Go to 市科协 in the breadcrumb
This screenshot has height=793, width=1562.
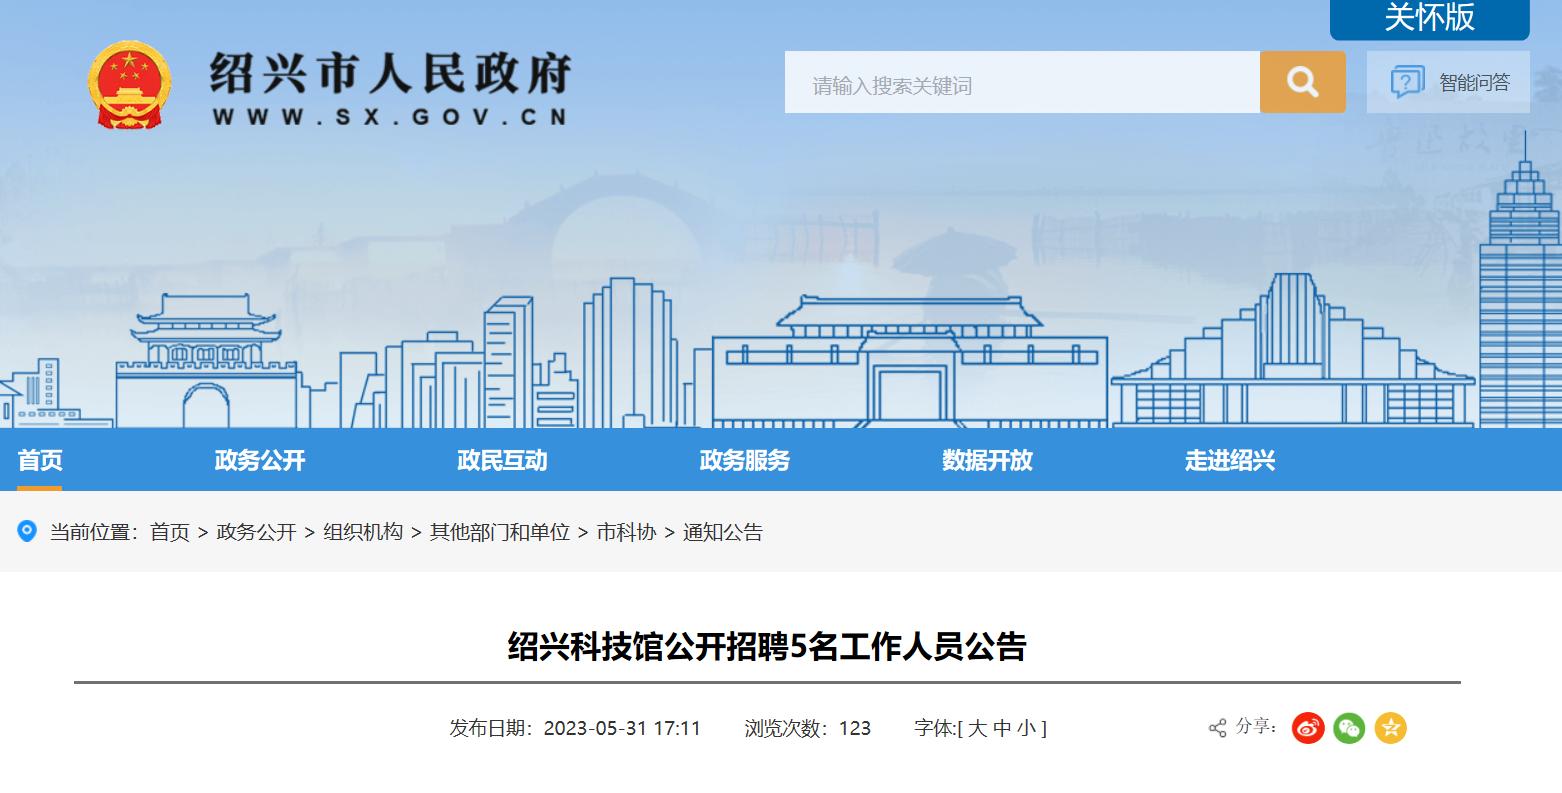pyautogui.click(x=626, y=532)
